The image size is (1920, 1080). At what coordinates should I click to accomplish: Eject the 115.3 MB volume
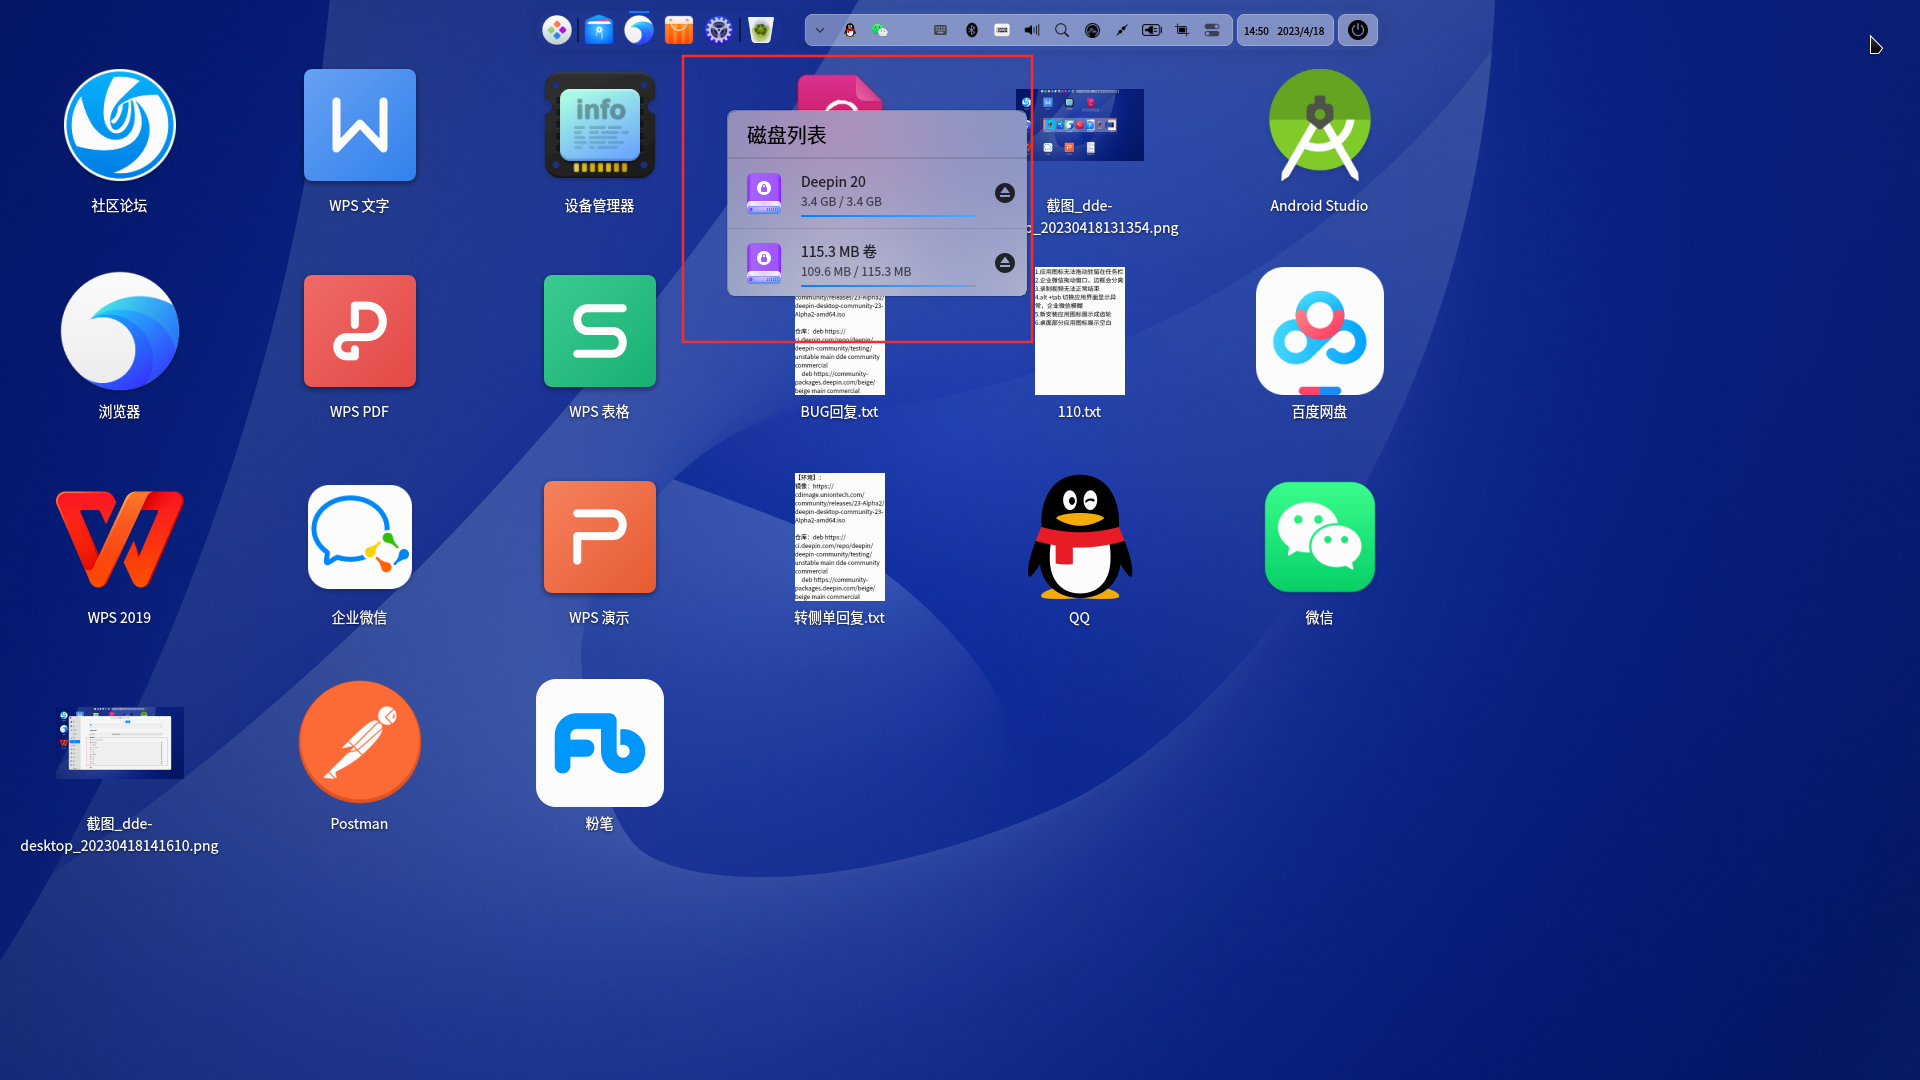click(1005, 263)
